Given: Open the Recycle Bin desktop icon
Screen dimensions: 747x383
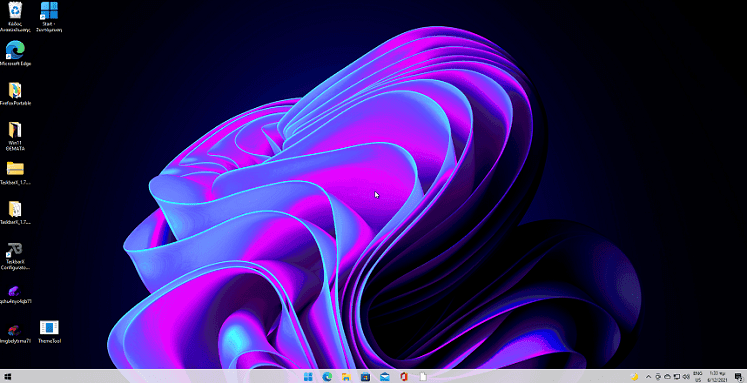Looking at the screenshot, I should [15, 16].
